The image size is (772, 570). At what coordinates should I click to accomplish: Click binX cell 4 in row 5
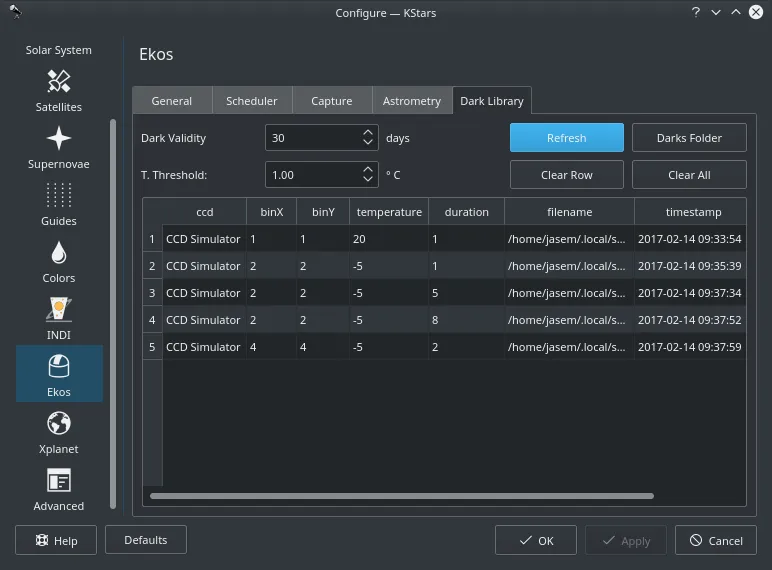click(271, 348)
